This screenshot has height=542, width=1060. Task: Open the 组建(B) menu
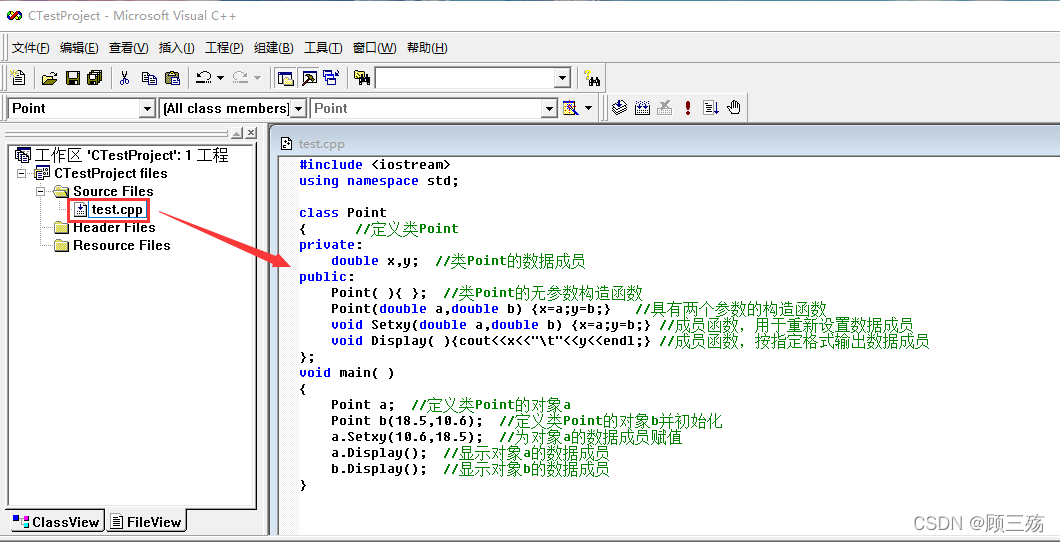(x=274, y=48)
